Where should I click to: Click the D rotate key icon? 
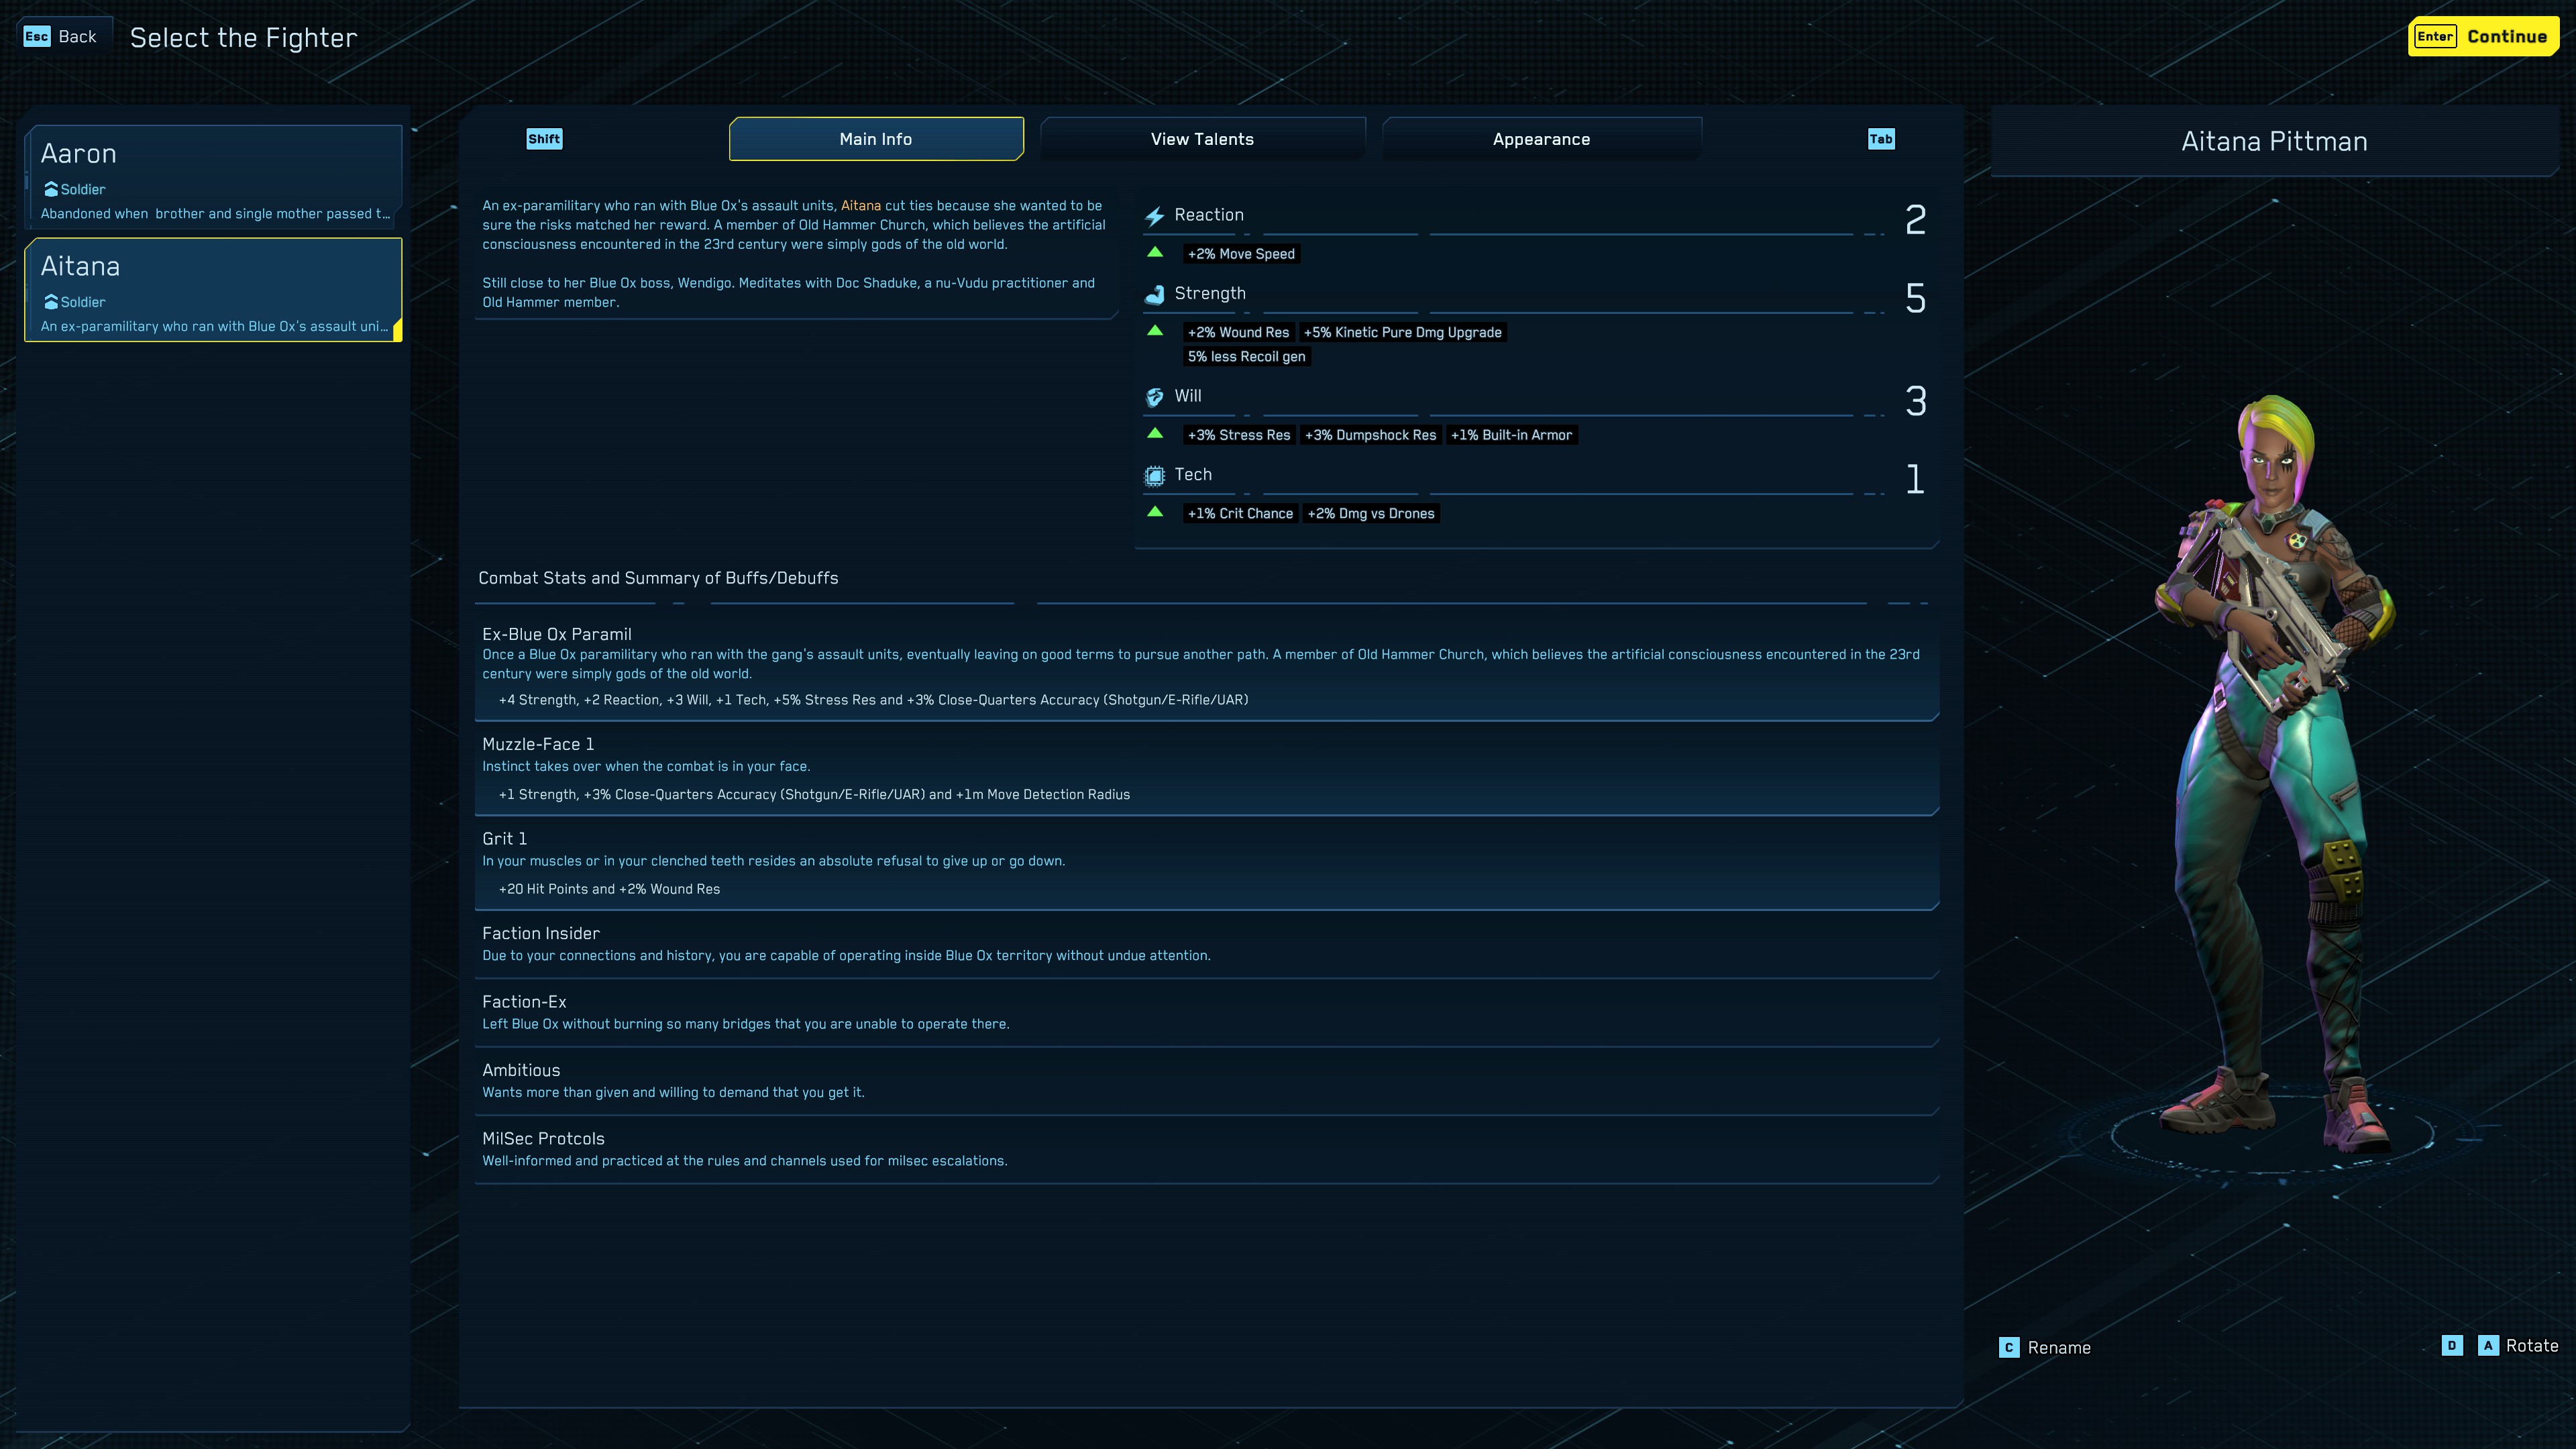click(2451, 1346)
